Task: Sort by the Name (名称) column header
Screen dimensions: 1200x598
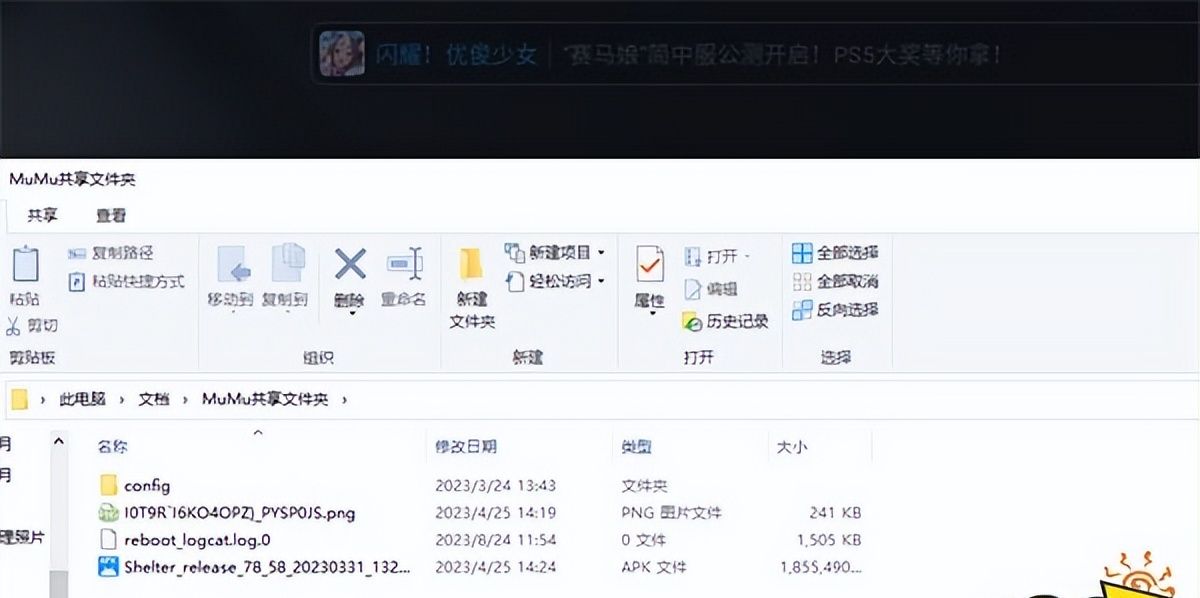Action: point(112,447)
